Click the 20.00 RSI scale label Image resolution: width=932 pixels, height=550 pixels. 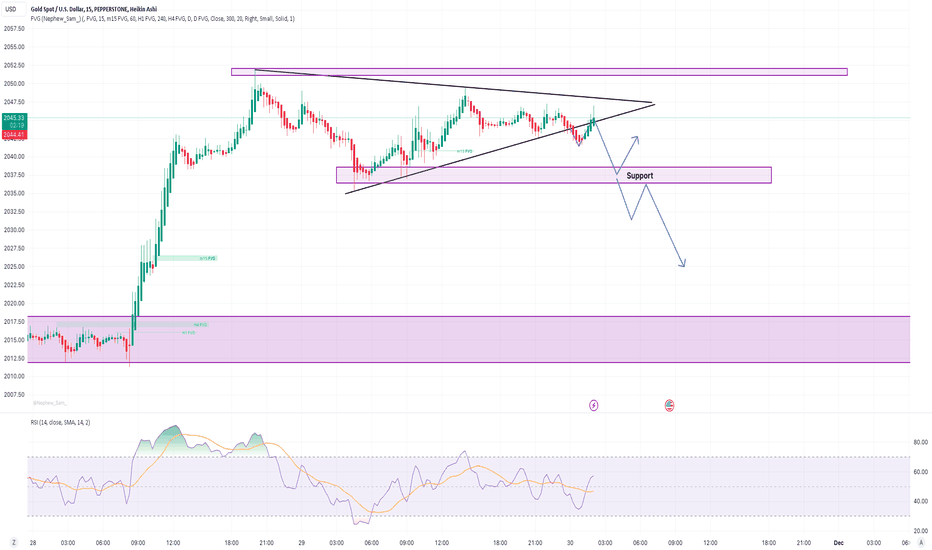920,531
